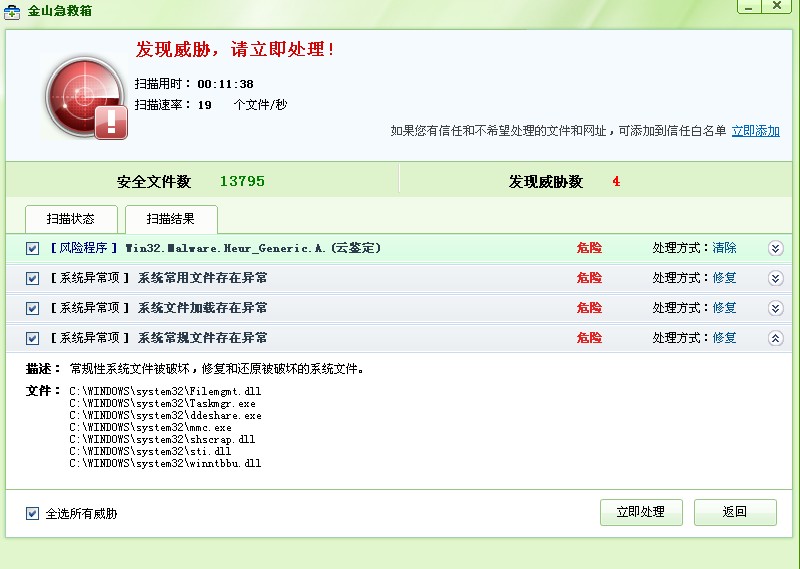
Task: Click the 发现威胁，请立即处理 warning headline
Action: pyautogui.click(x=235, y=50)
